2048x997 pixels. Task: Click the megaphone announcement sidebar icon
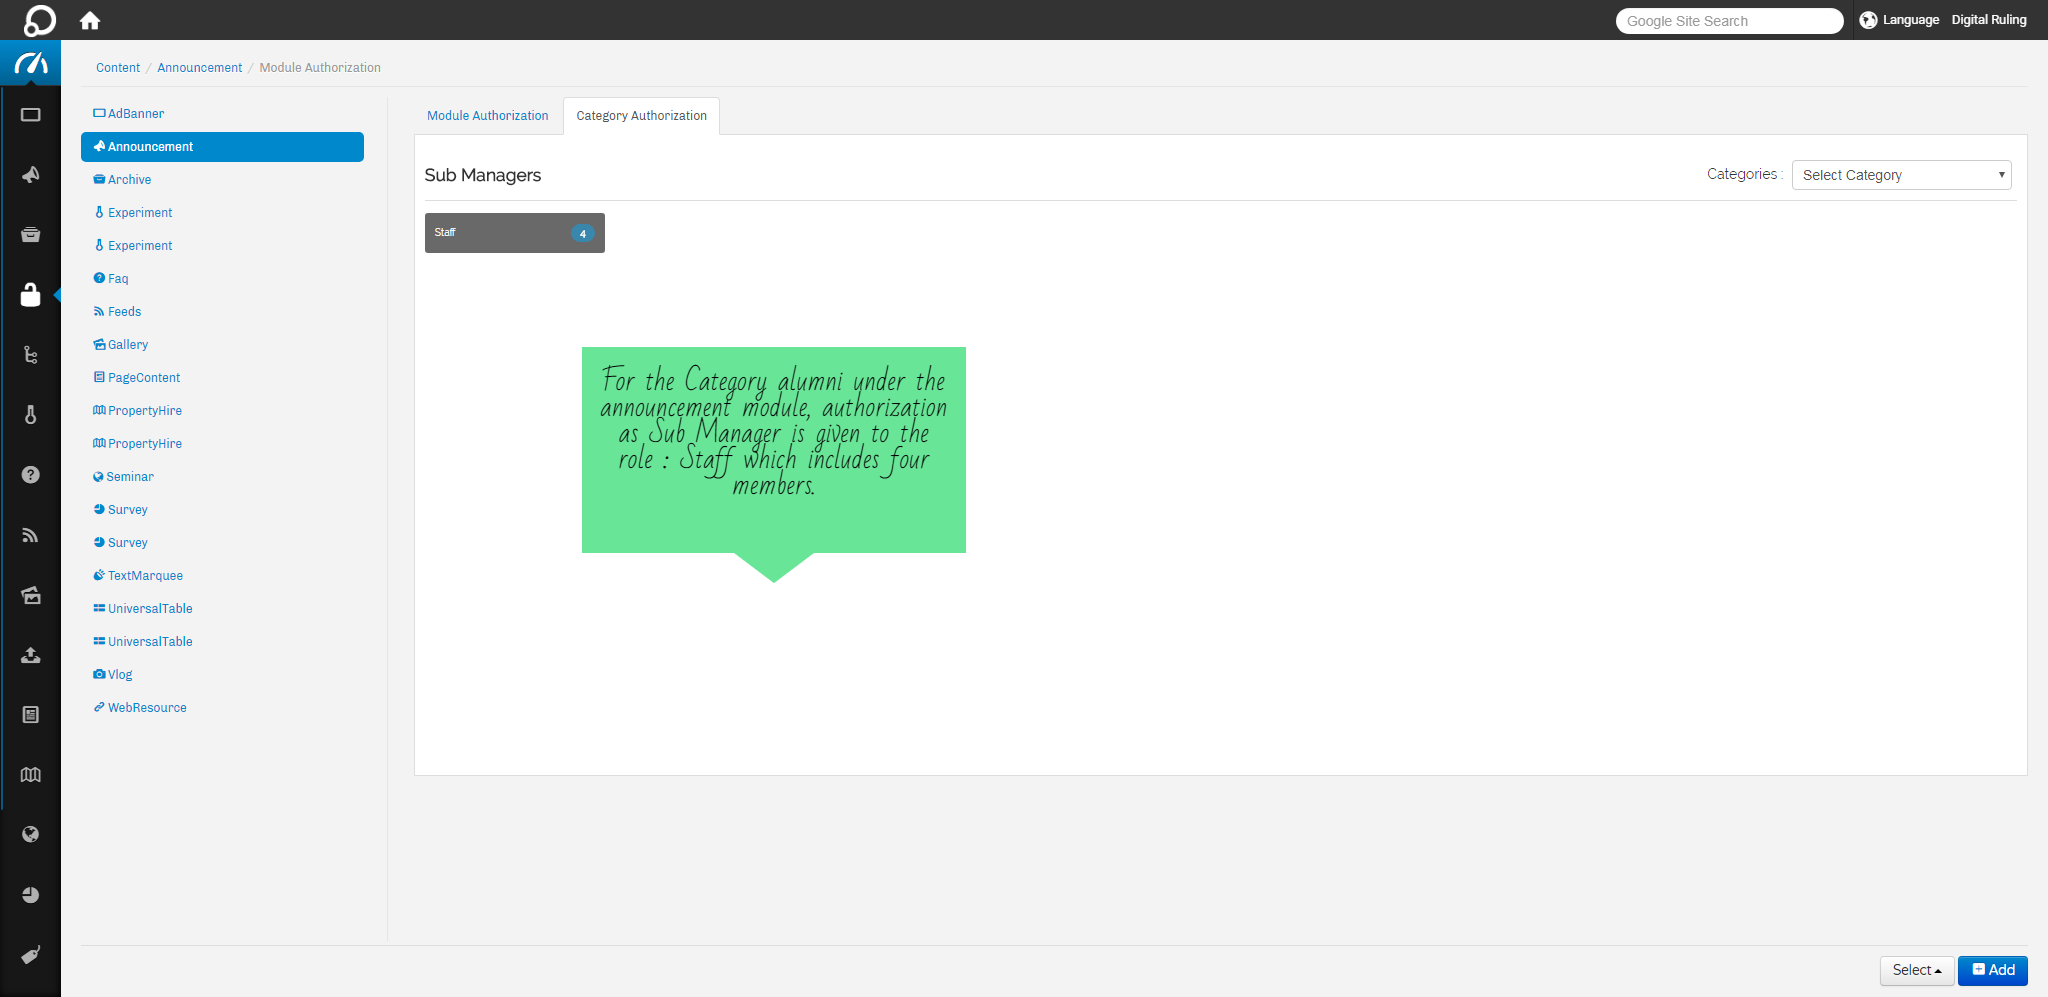click(31, 175)
